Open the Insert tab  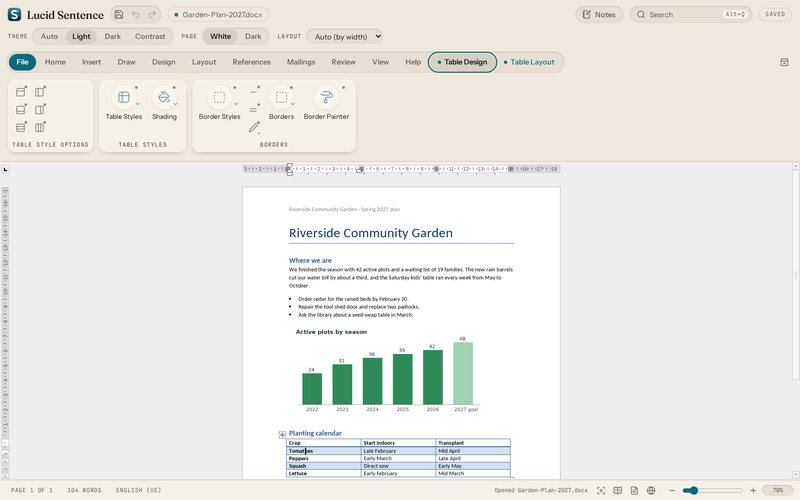point(91,62)
